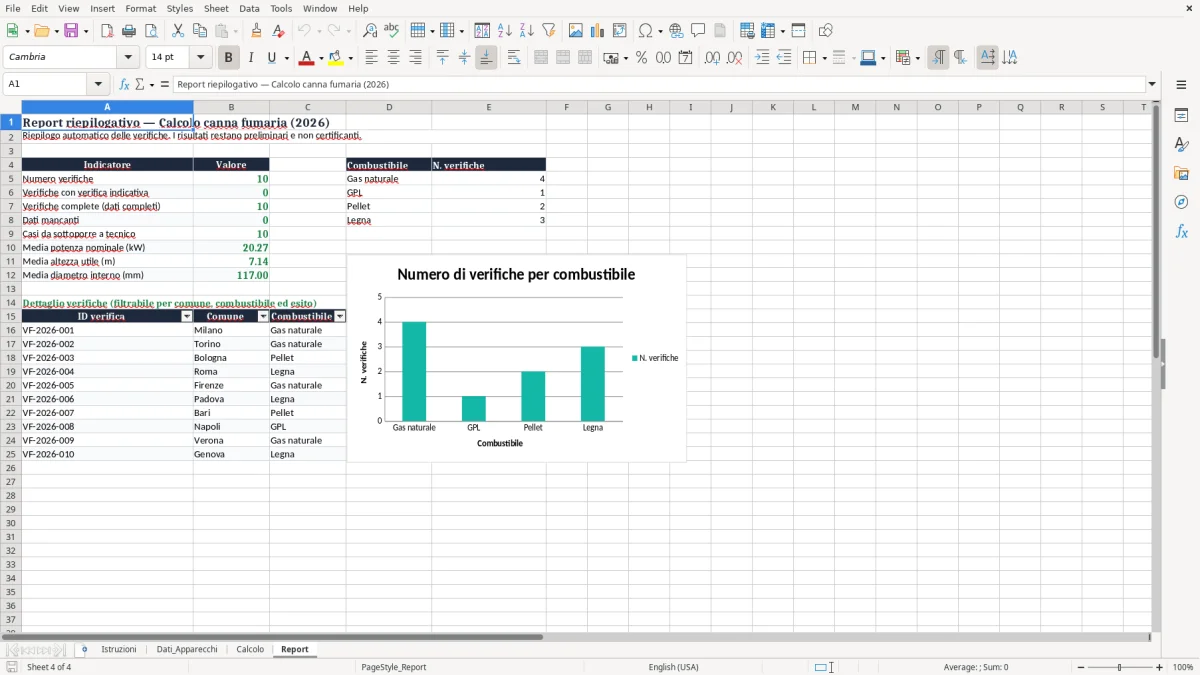Viewport: 1200px width, 675px height.
Task: Open Borders dropdown arrow
Action: [824, 58]
